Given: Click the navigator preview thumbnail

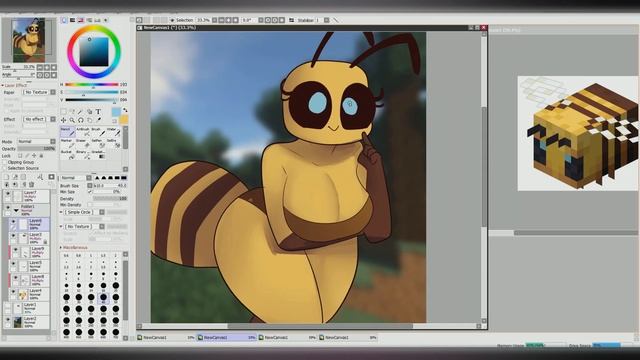Looking at the screenshot, I should [x=29, y=40].
